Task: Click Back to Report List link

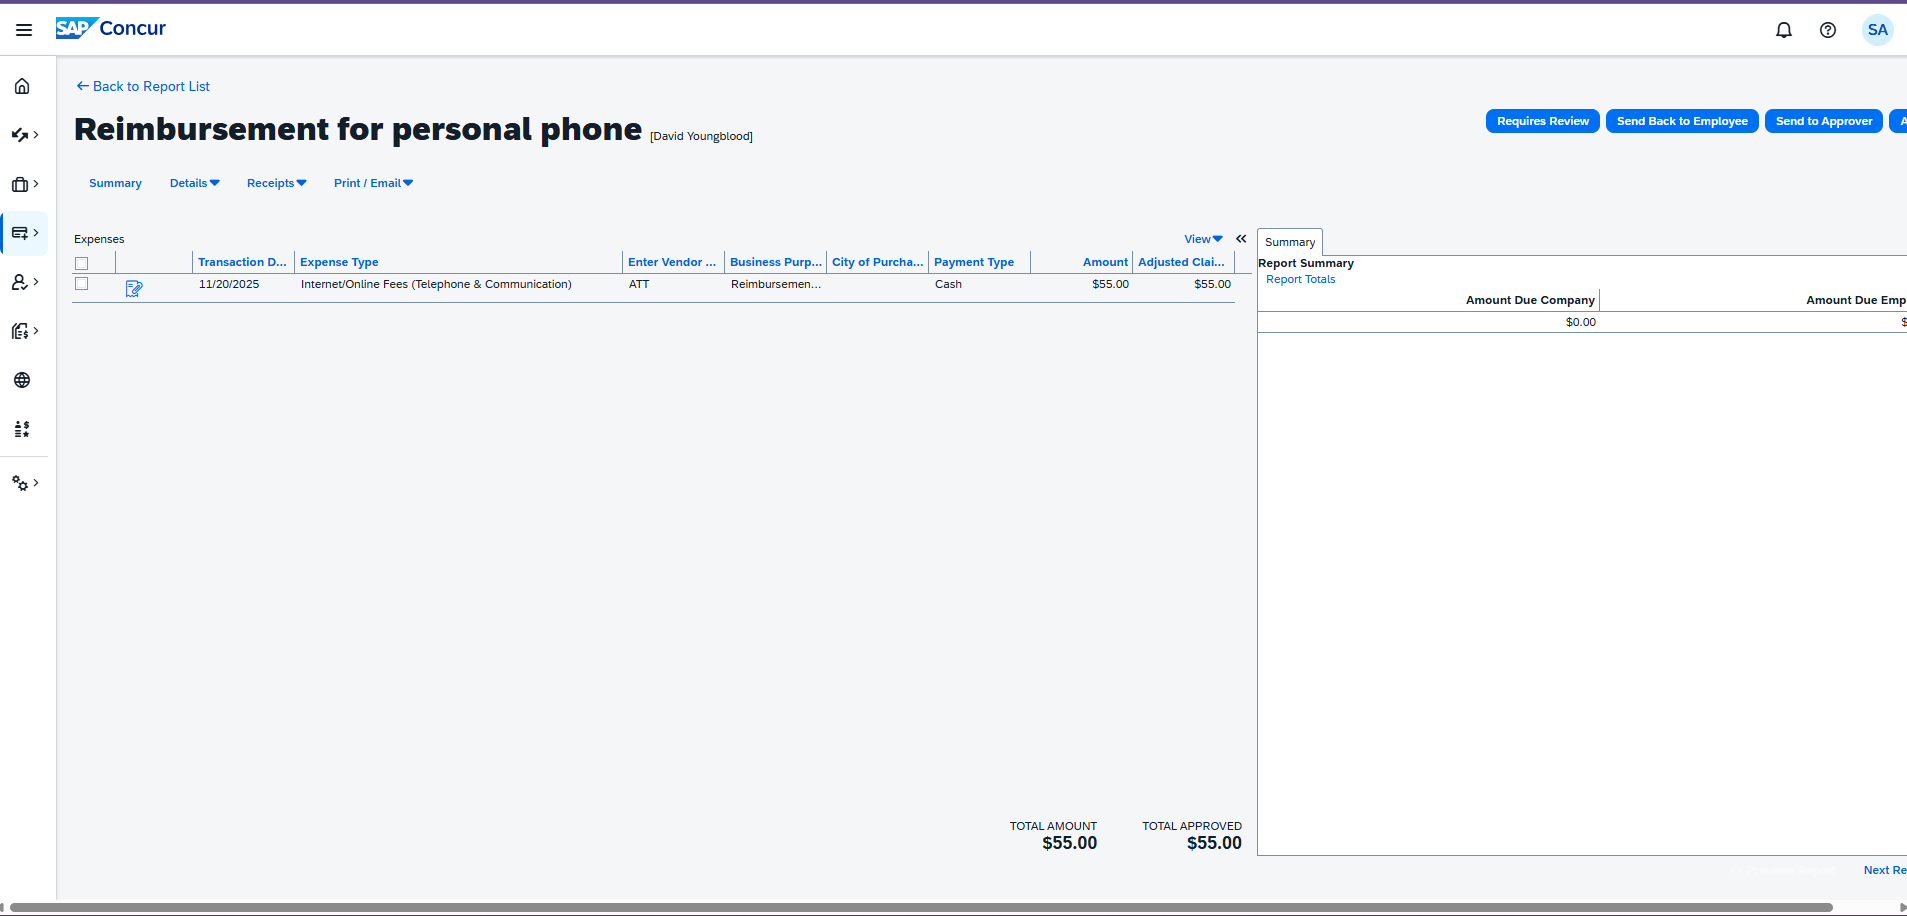Action: 143,86
